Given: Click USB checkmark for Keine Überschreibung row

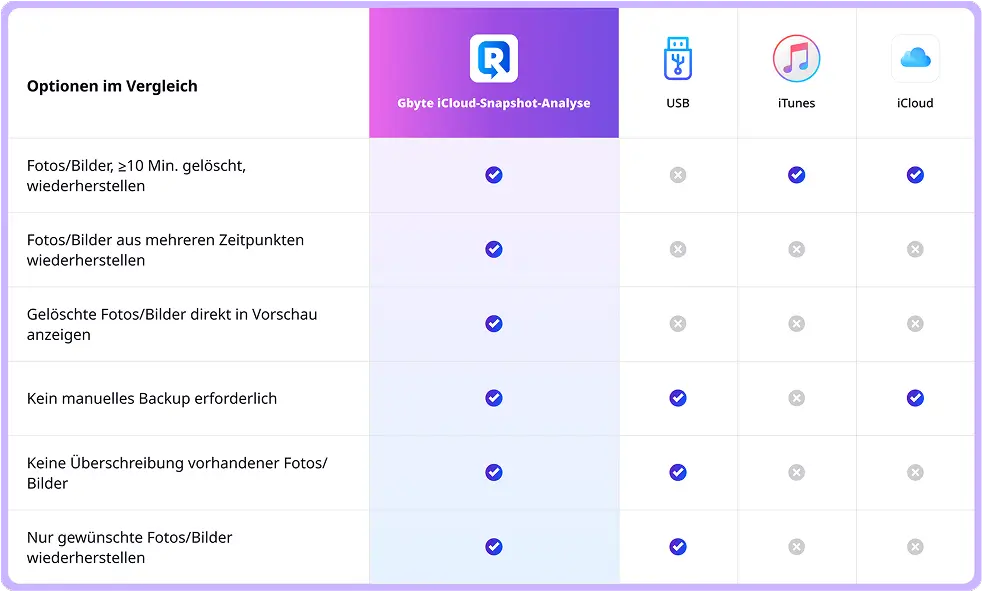Looking at the screenshot, I should click(678, 472).
